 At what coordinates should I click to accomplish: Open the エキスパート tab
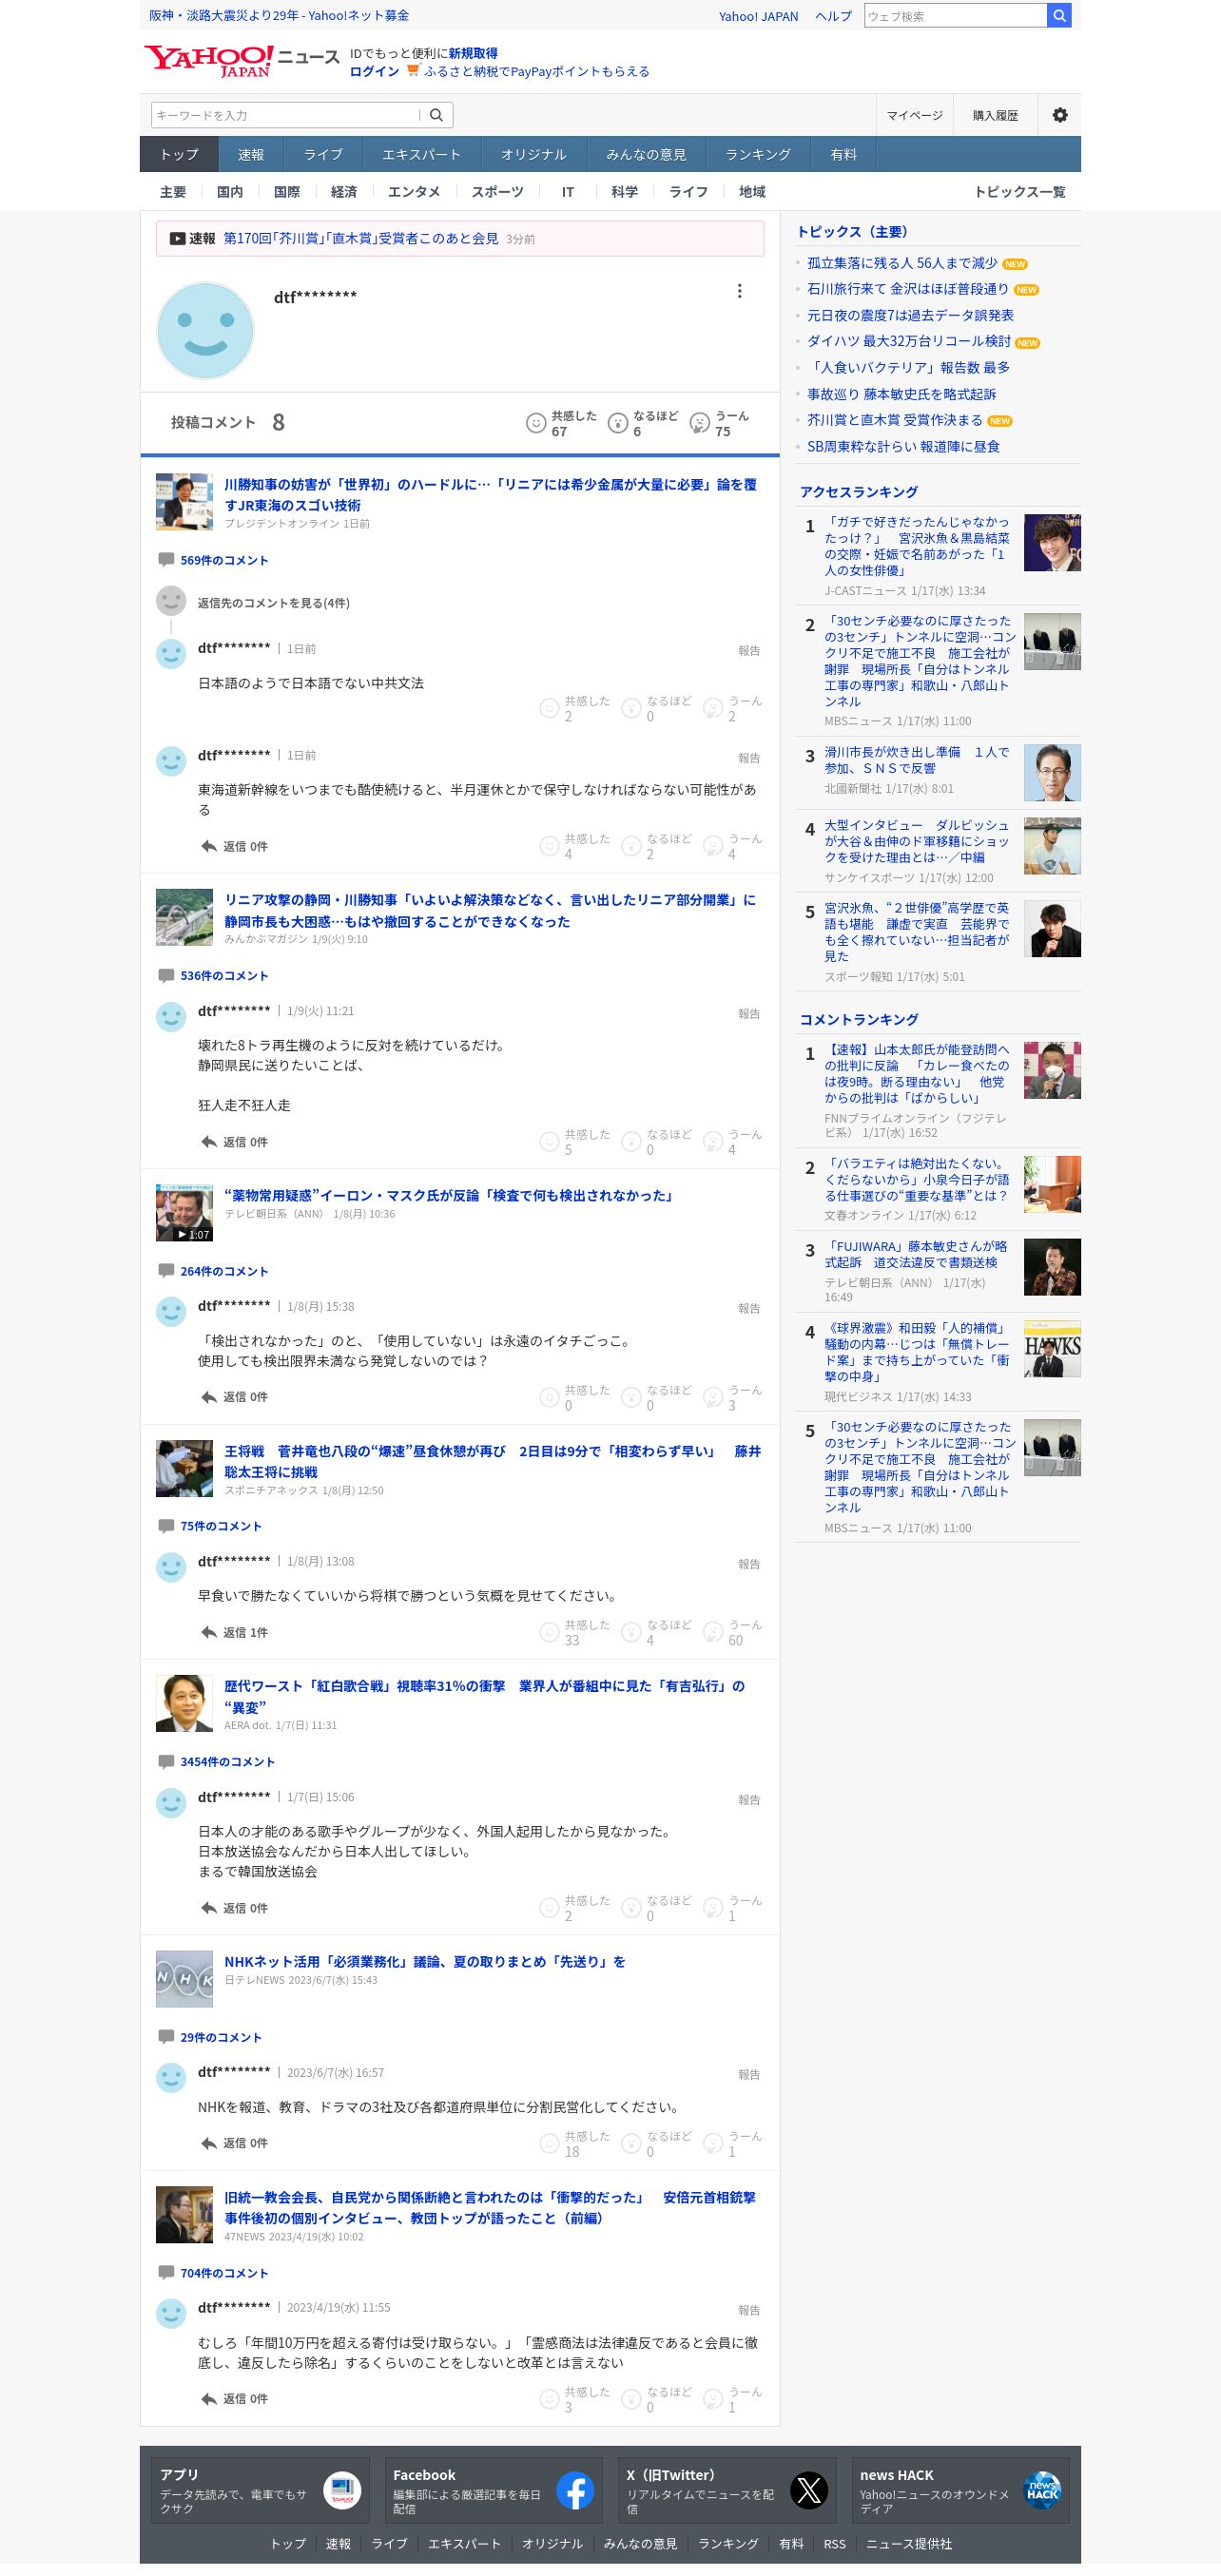point(421,155)
